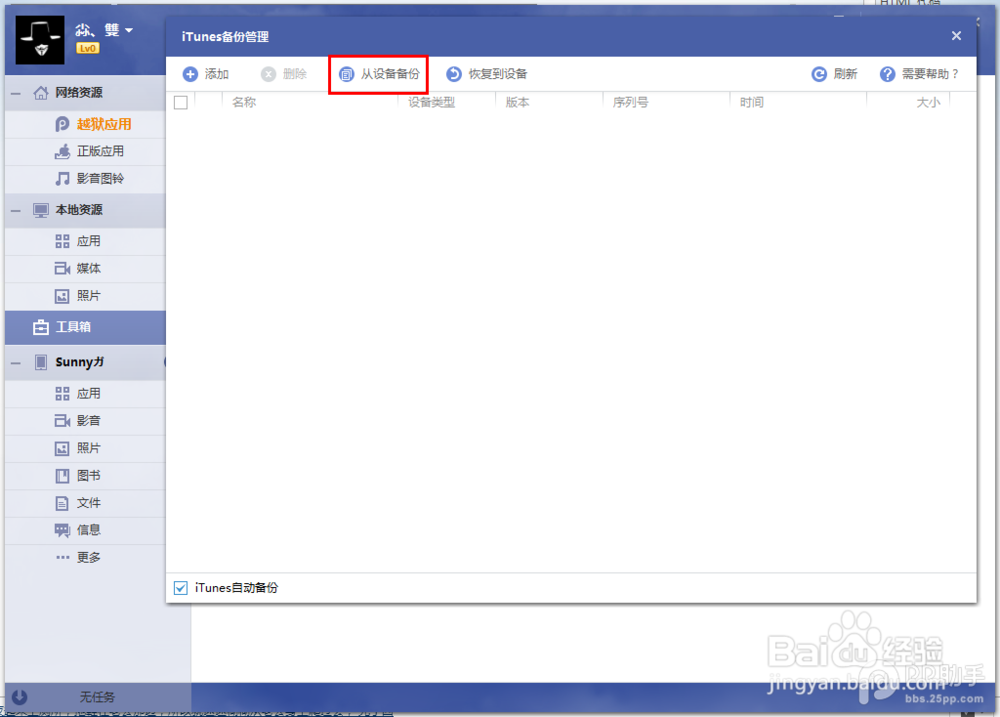Select the 正版应用 genuine apps icon
This screenshot has width=1000, height=717.
pyautogui.click(x=62, y=152)
